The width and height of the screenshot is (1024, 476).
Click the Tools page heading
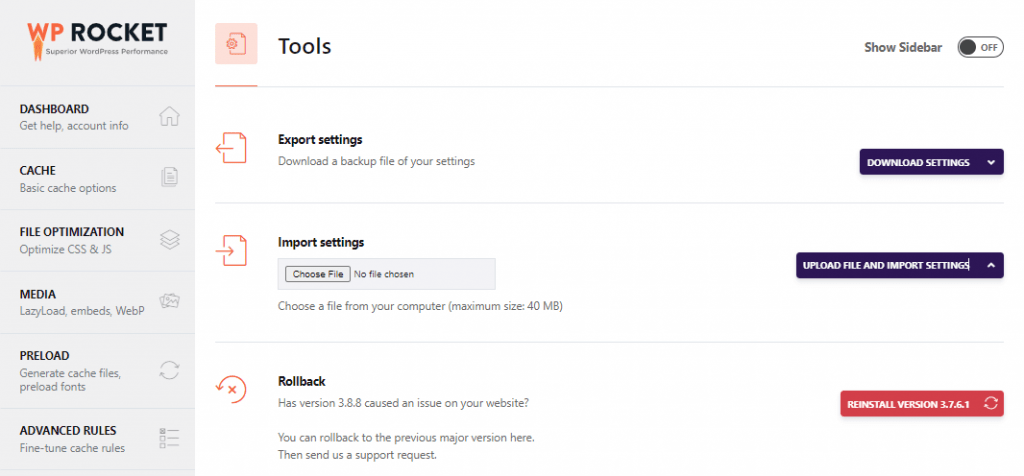click(x=304, y=46)
